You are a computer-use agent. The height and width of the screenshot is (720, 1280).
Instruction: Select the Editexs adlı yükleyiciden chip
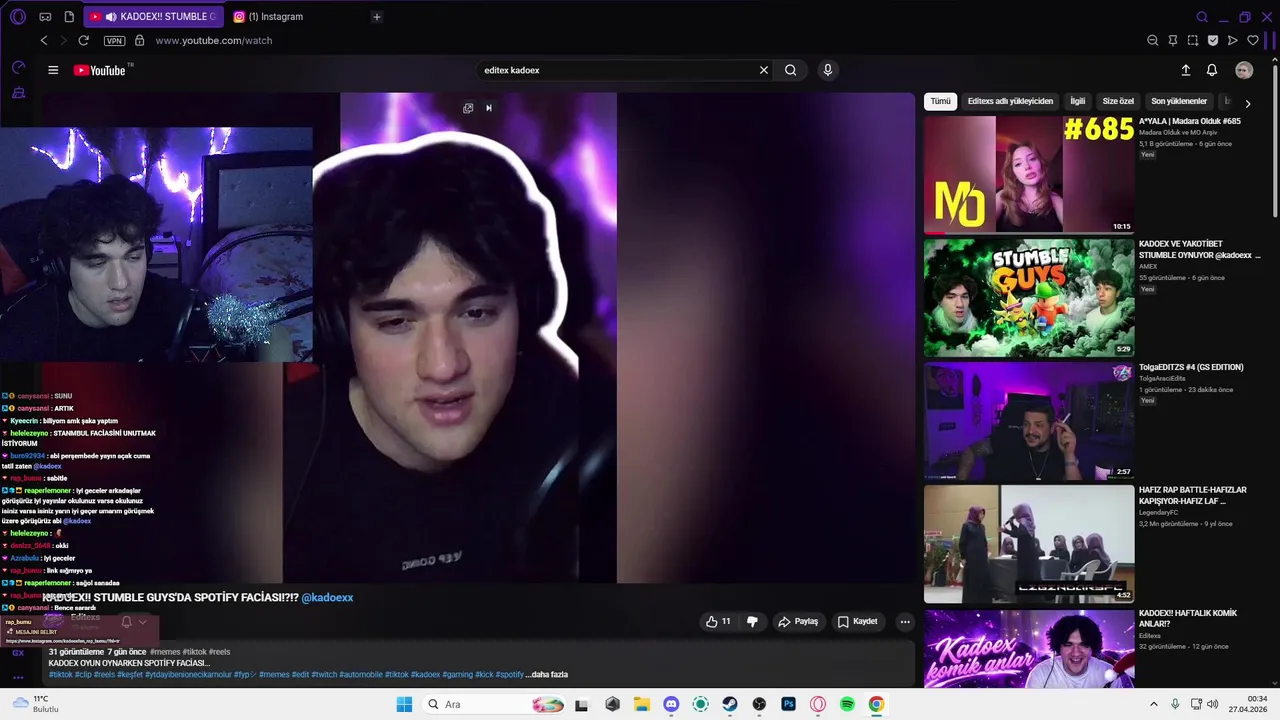(x=1010, y=101)
